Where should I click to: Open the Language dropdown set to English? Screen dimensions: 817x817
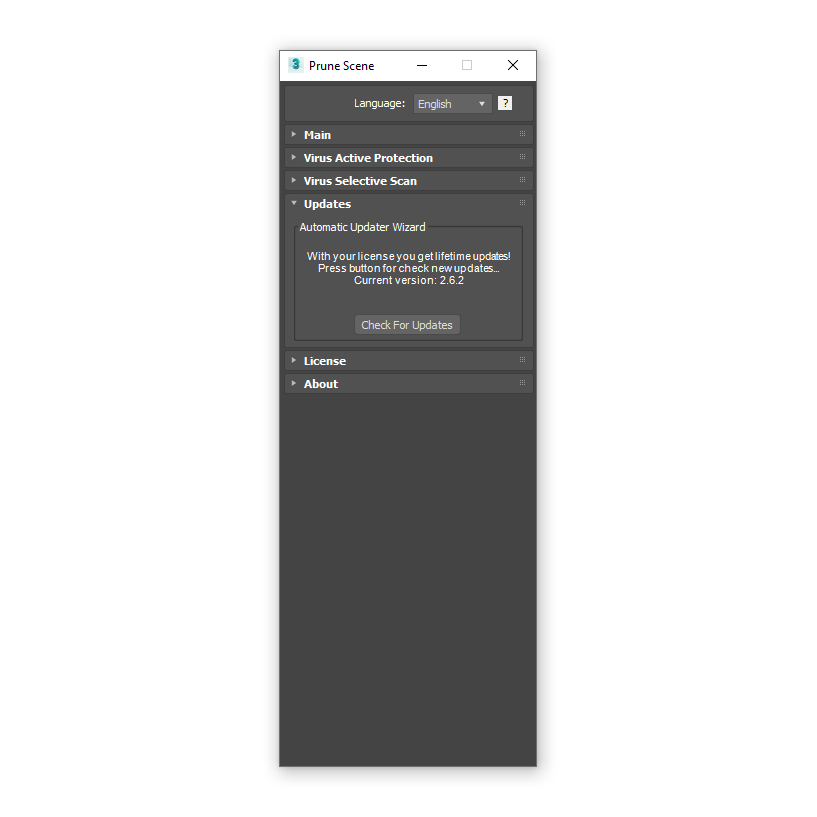pos(452,104)
